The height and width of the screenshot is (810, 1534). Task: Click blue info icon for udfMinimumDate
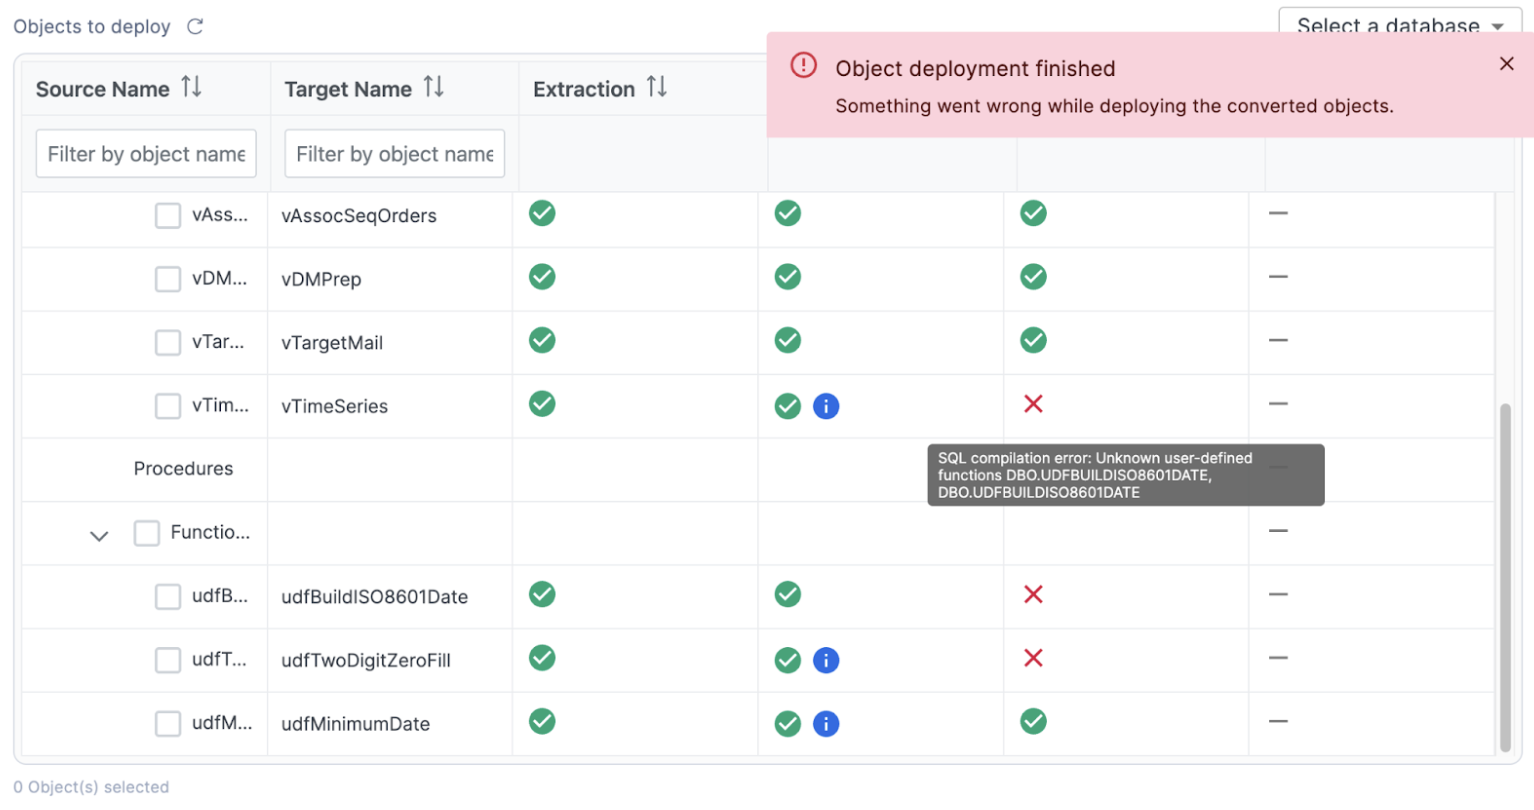tap(826, 724)
